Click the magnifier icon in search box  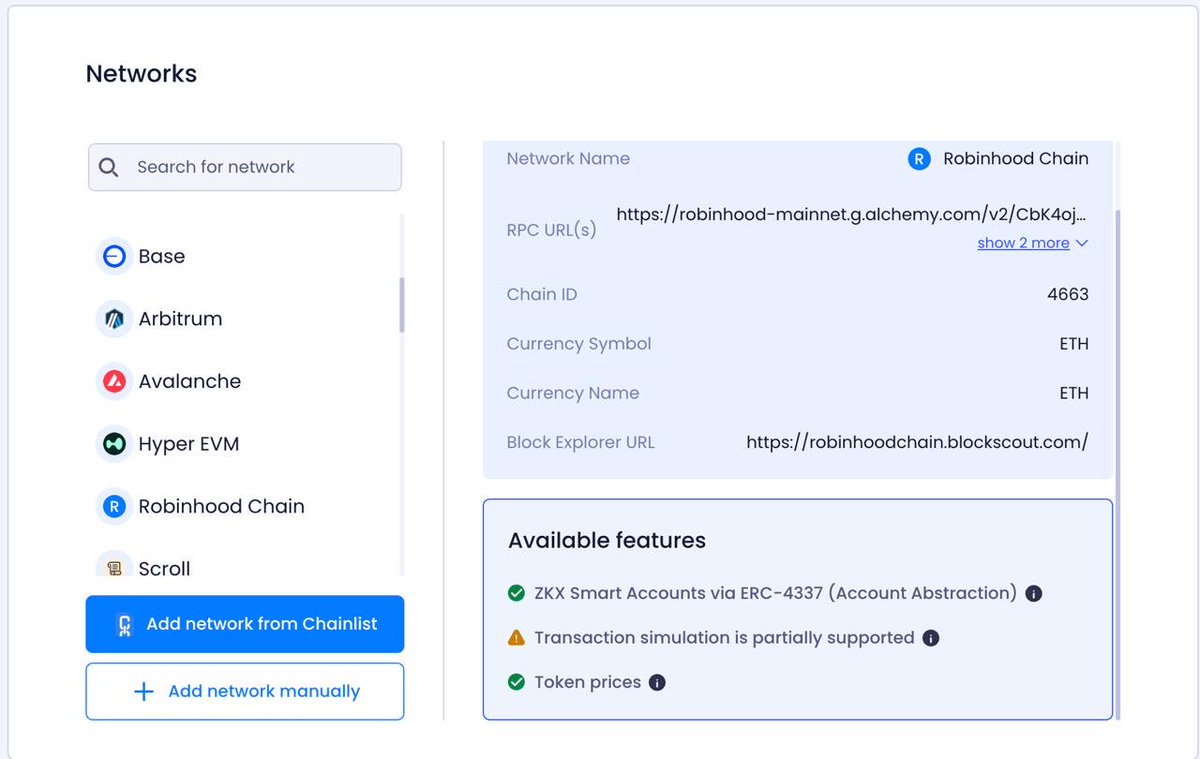click(109, 167)
